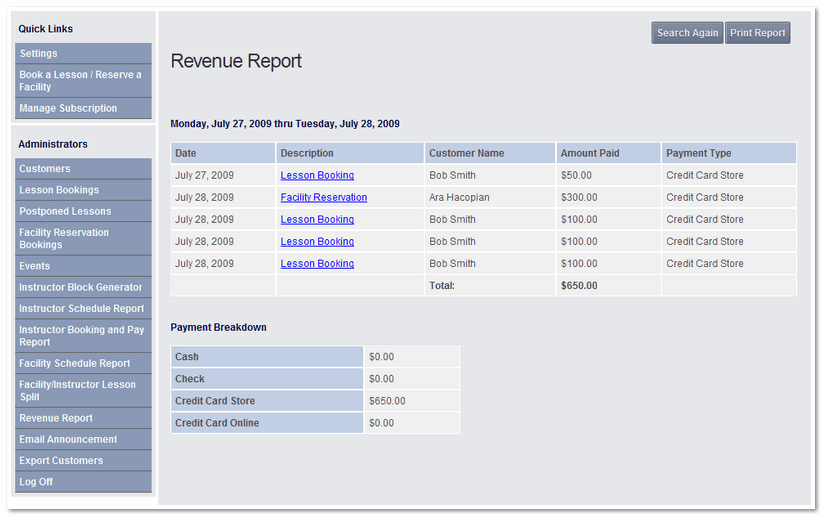The width and height of the screenshot is (822, 516).
Task: Go to Events page
Action: tap(83, 266)
